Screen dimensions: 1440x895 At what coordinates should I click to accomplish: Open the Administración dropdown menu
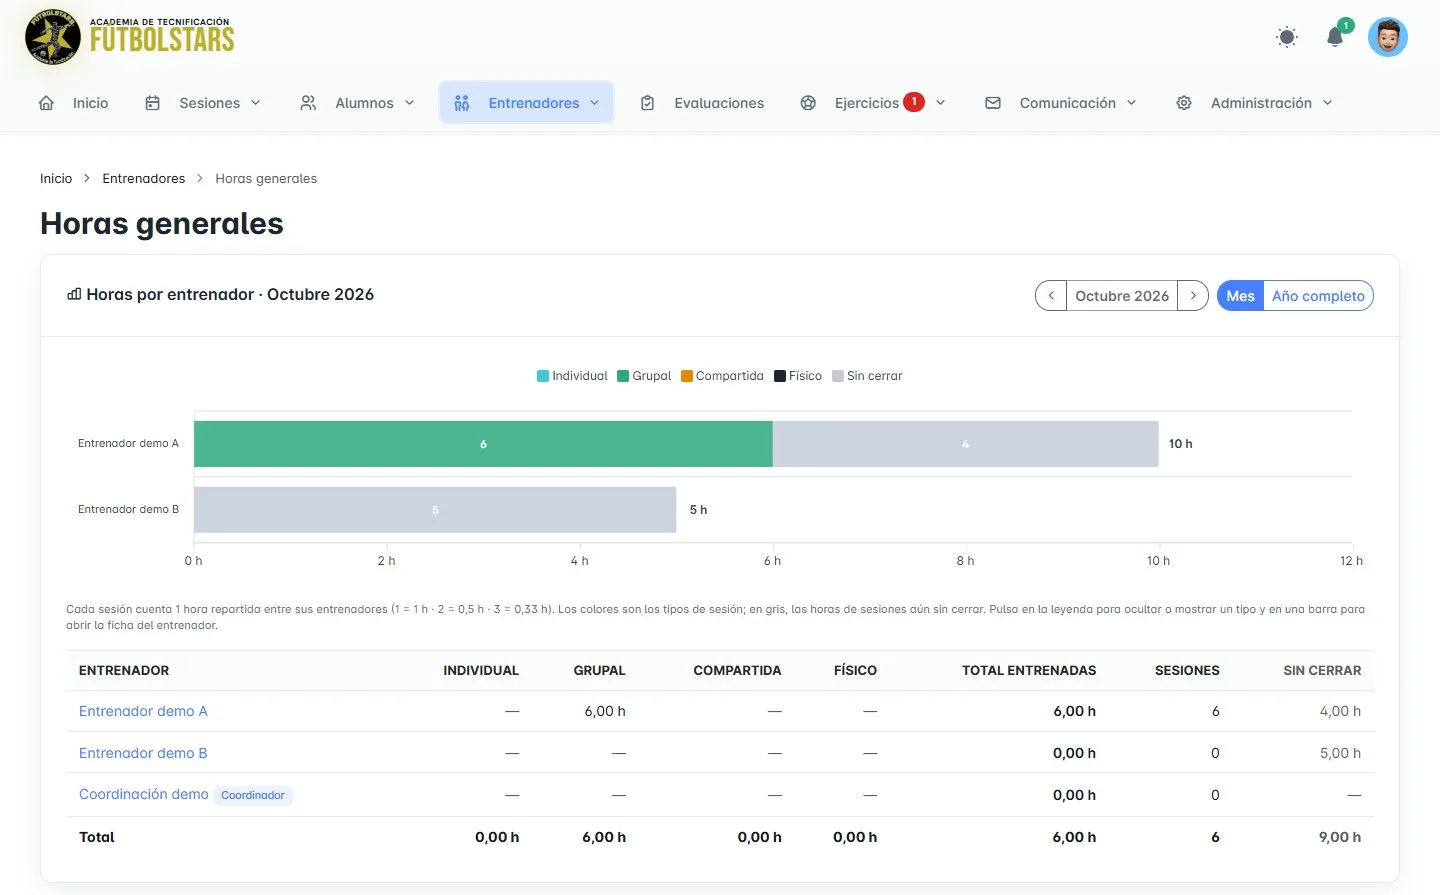point(1254,103)
